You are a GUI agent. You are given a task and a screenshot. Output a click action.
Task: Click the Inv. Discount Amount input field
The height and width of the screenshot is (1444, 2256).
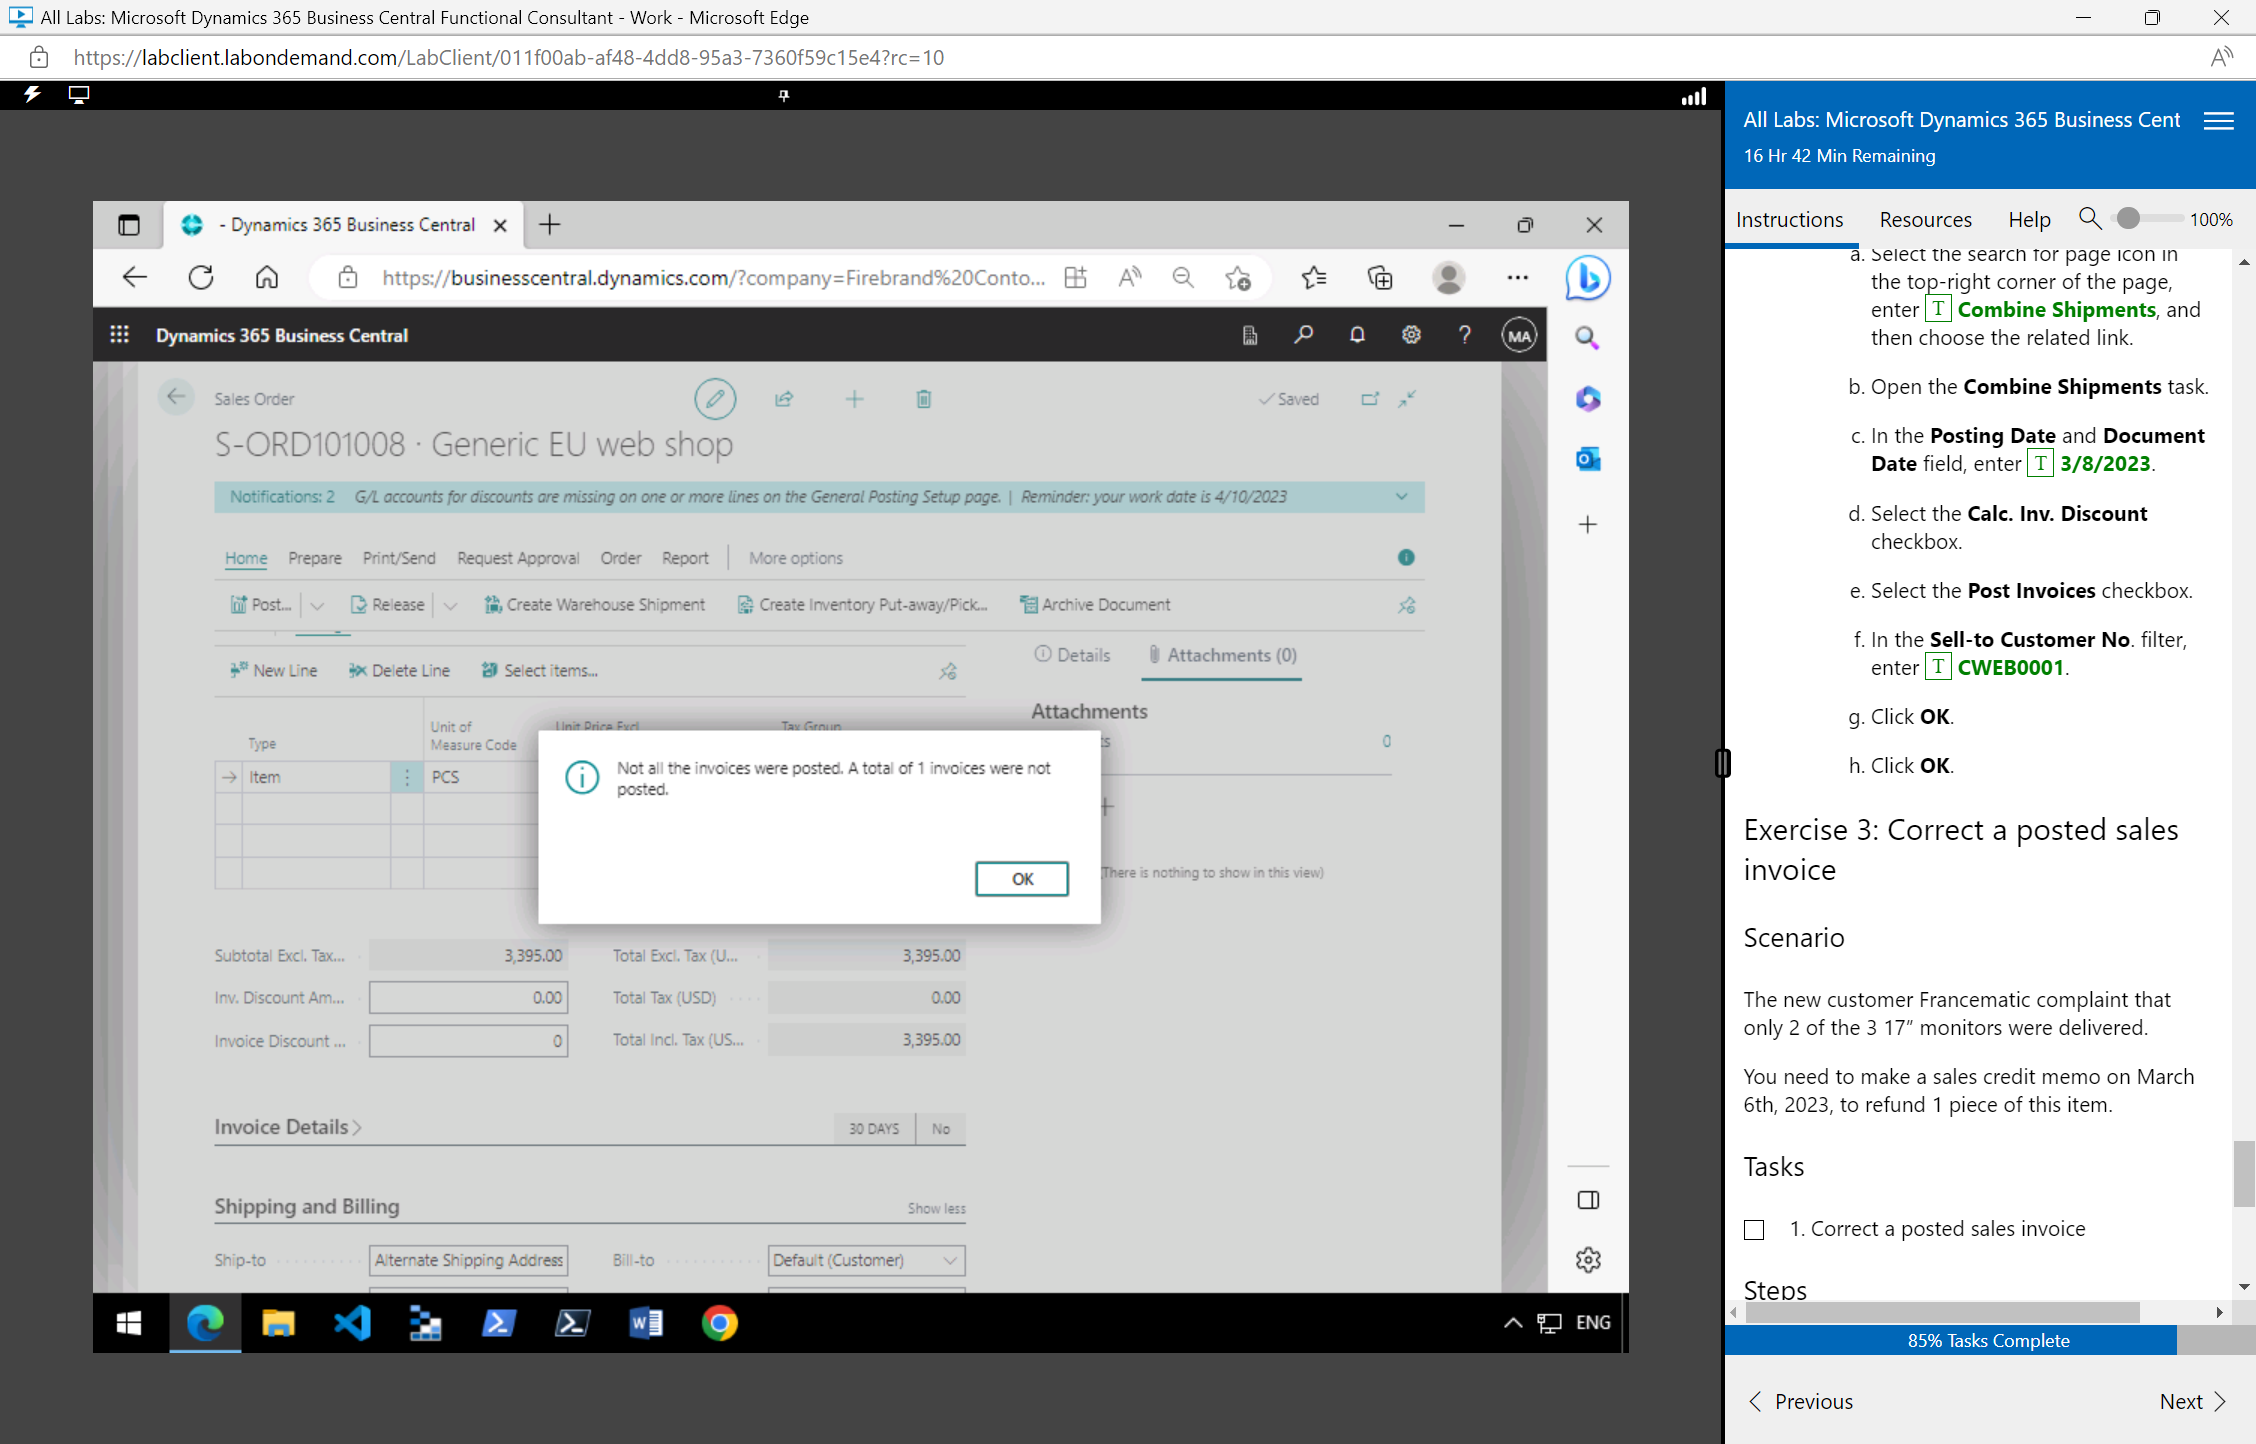tap(468, 997)
